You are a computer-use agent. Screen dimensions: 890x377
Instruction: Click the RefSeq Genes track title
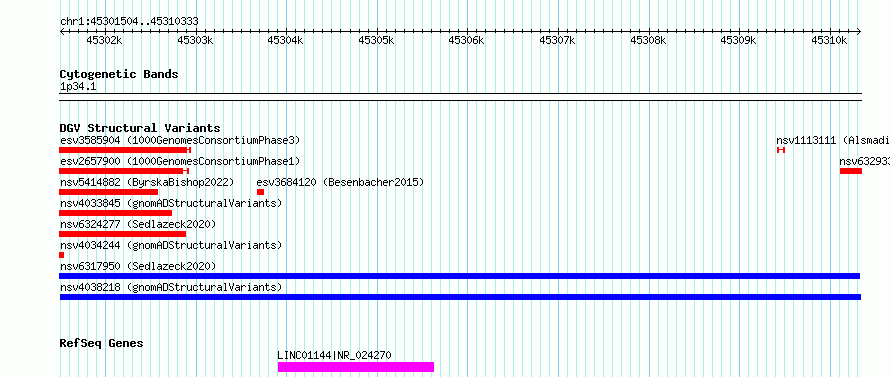pyautogui.click(x=102, y=344)
